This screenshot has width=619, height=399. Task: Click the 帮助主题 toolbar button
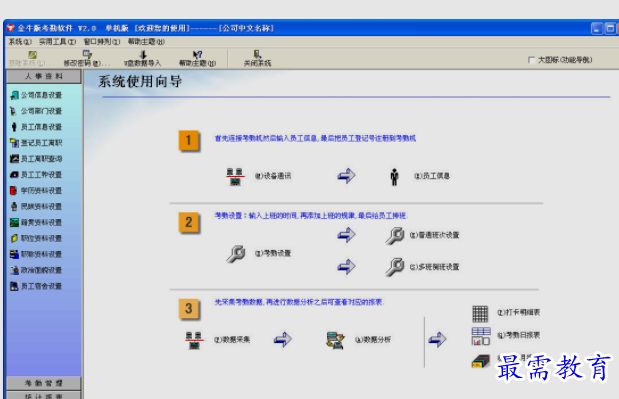point(197,58)
